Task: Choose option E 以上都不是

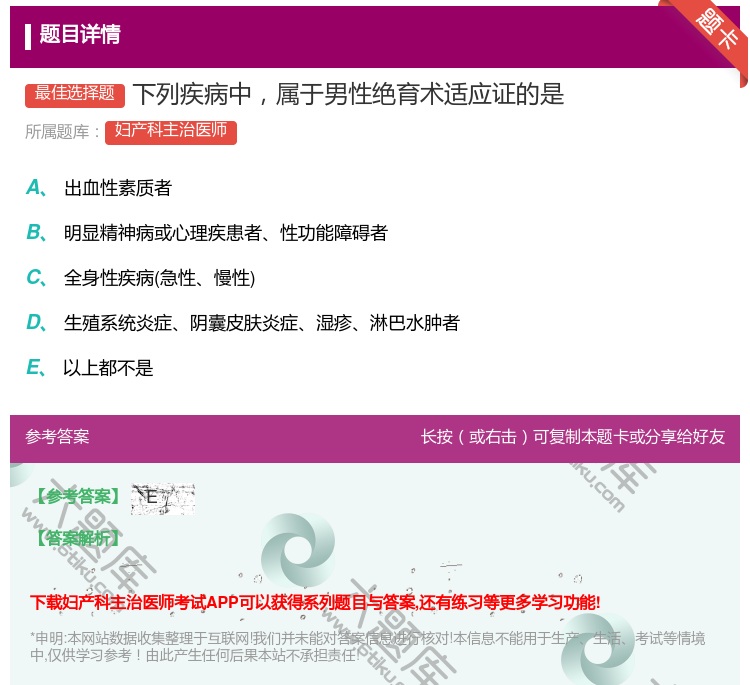Action: point(89,368)
